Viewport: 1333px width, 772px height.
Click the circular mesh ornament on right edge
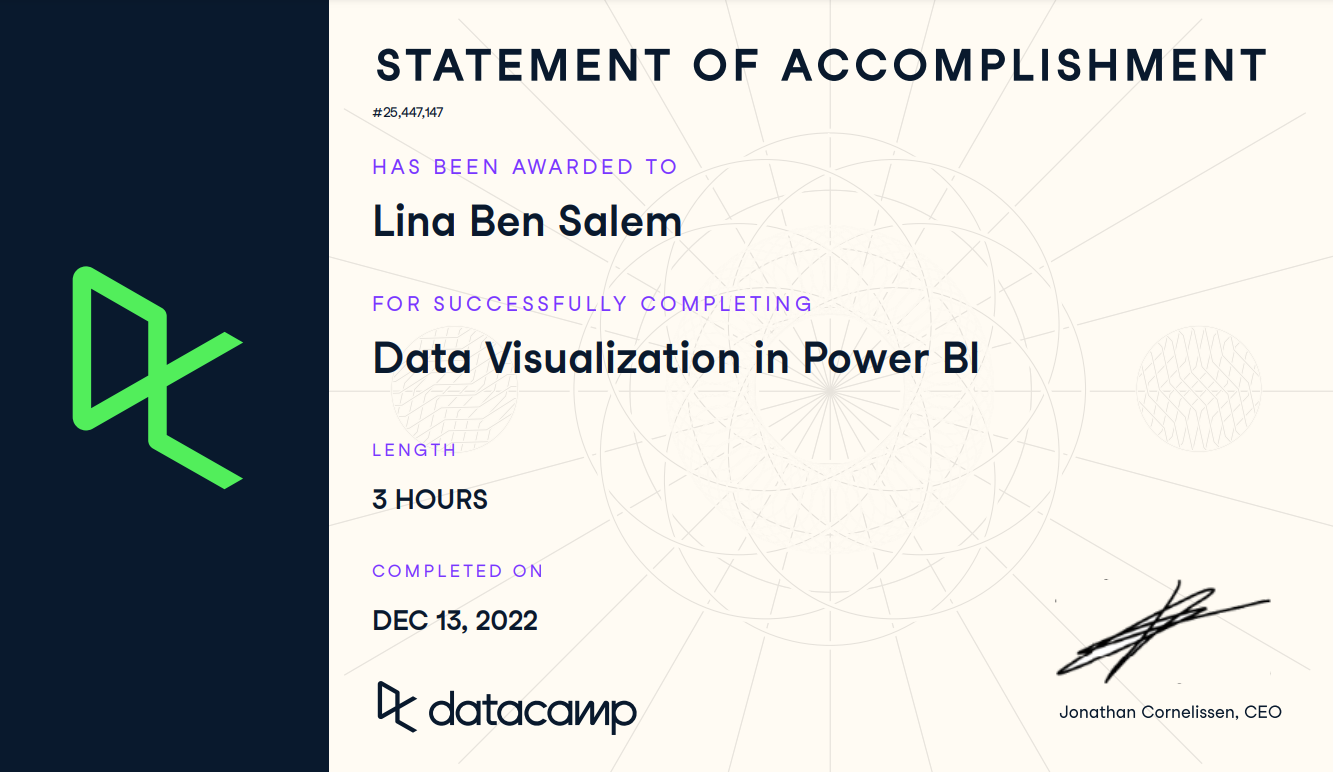(1199, 389)
